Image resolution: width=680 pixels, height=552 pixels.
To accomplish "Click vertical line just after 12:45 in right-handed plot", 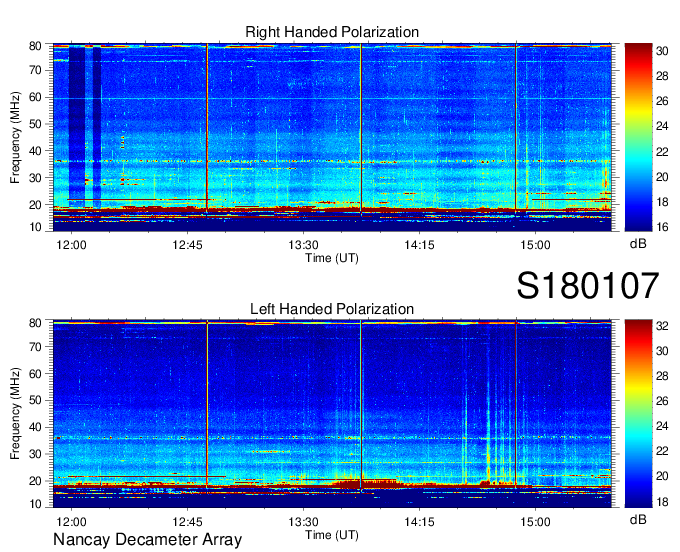I will pyautogui.click(x=207, y=128).
